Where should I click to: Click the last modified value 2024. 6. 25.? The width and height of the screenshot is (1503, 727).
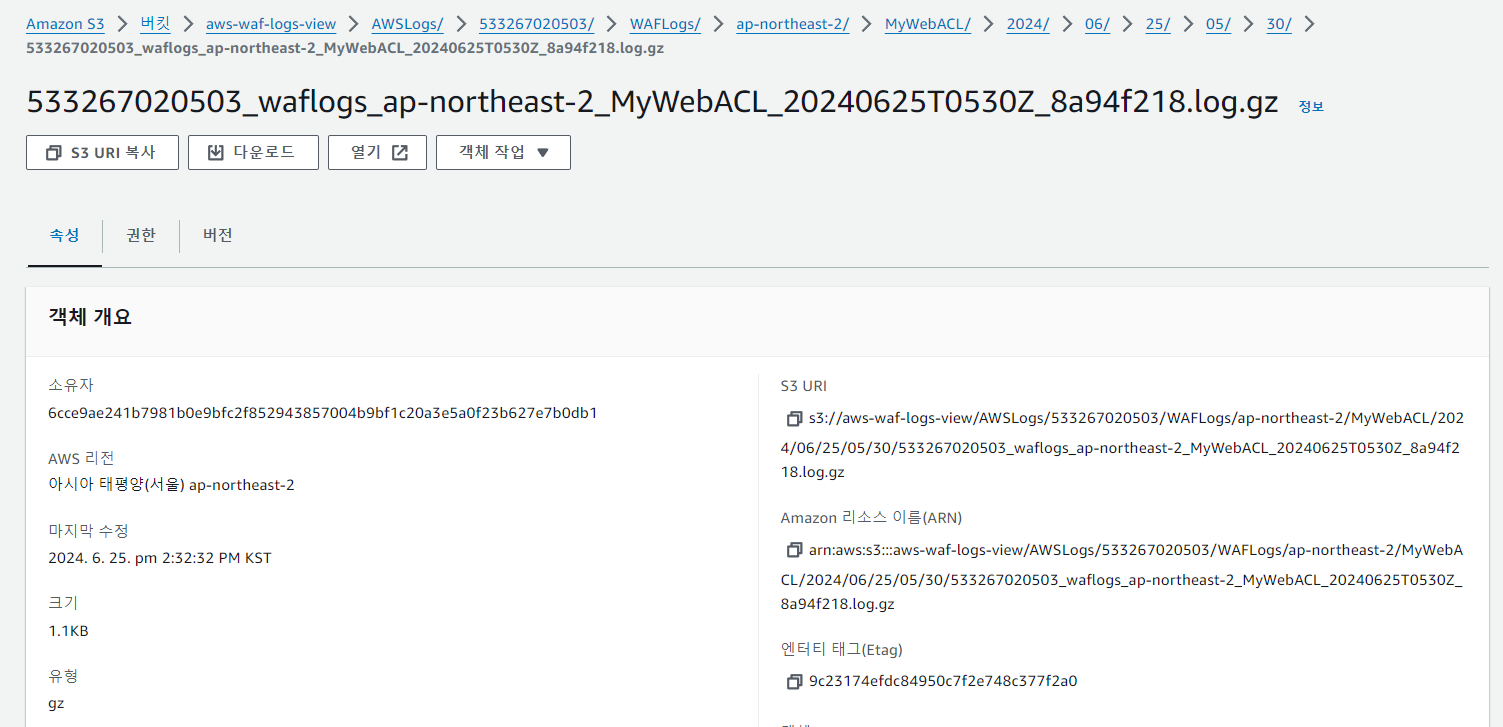point(160,558)
